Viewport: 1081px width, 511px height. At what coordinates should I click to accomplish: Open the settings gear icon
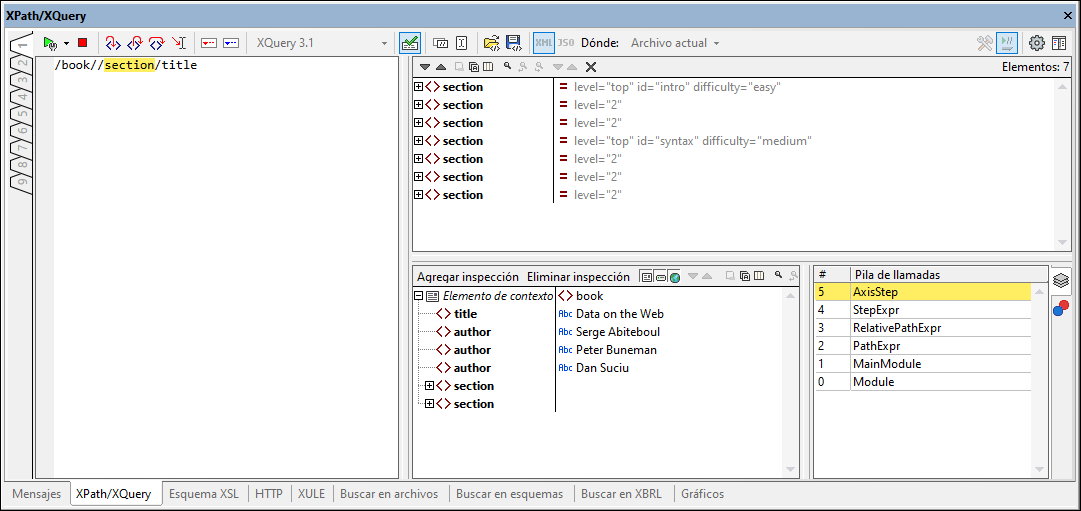pyautogui.click(x=1037, y=43)
